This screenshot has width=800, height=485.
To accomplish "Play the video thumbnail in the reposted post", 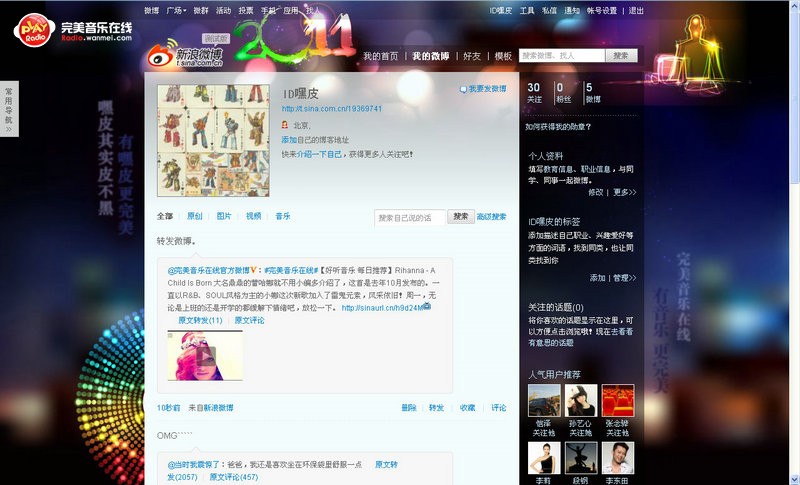I will pyautogui.click(x=205, y=355).
